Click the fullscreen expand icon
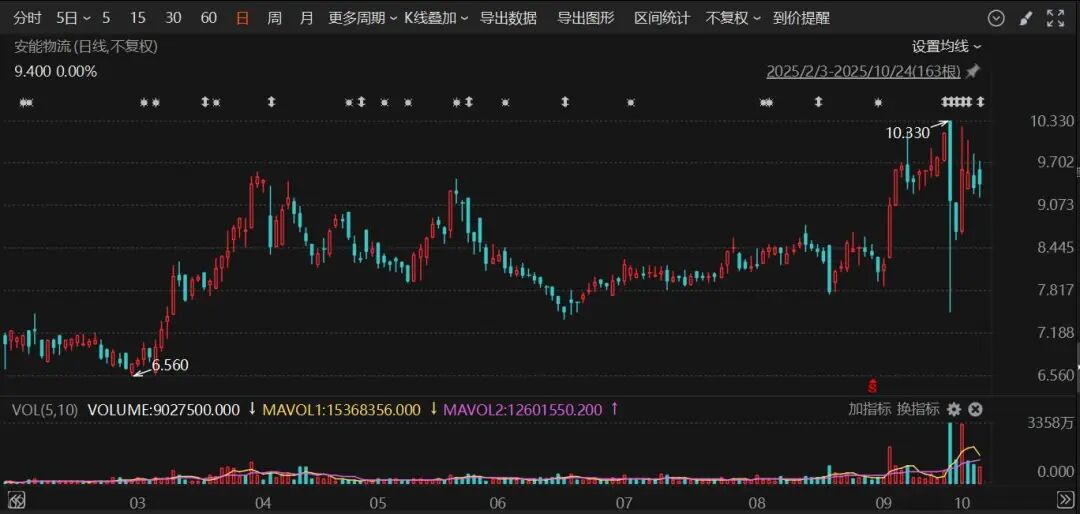 1055,18
